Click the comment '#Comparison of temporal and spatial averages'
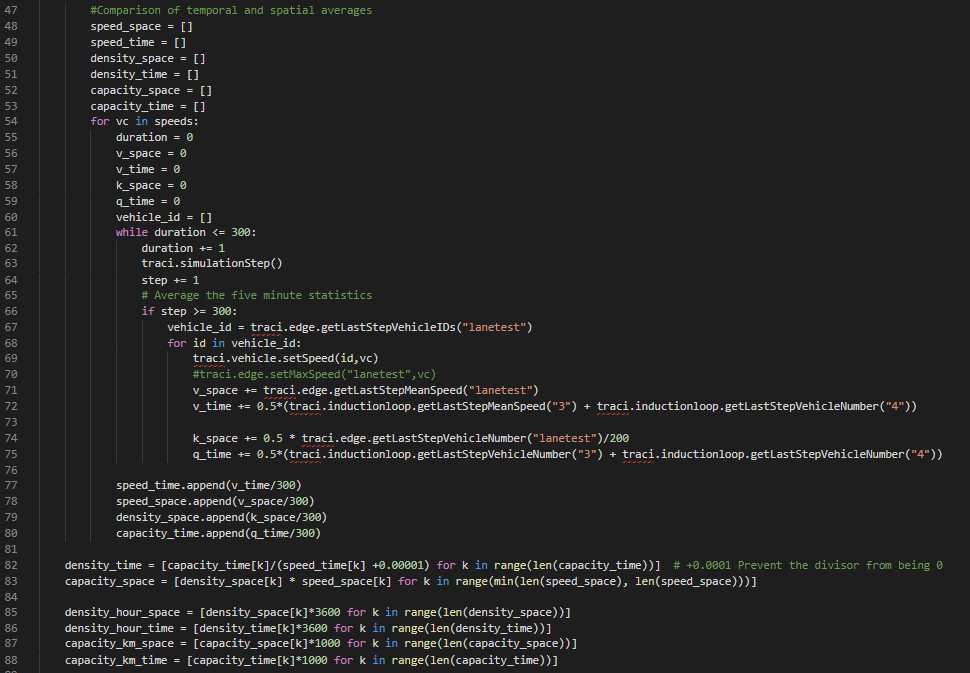Viewport: 970px width, 673px height. tap(231, 11)
